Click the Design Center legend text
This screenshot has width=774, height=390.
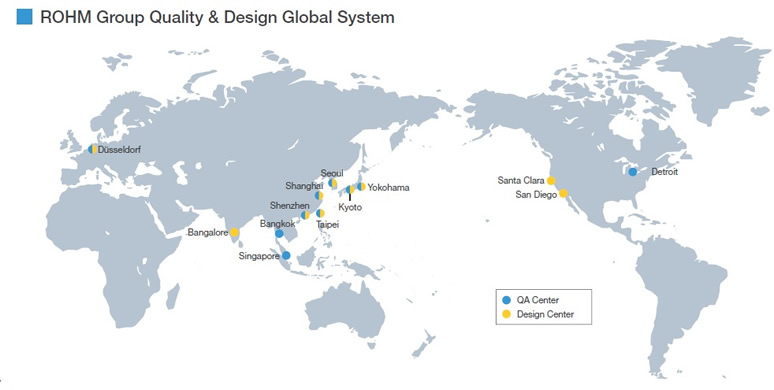click(x=545, y=314)
